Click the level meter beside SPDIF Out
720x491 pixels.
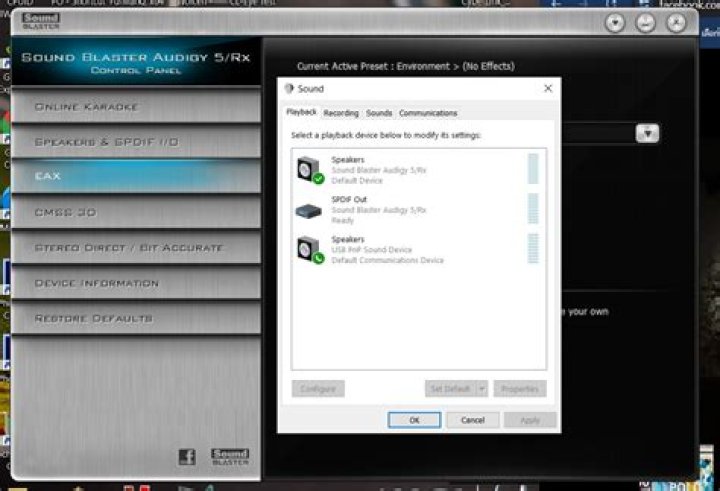pos(533,209)
